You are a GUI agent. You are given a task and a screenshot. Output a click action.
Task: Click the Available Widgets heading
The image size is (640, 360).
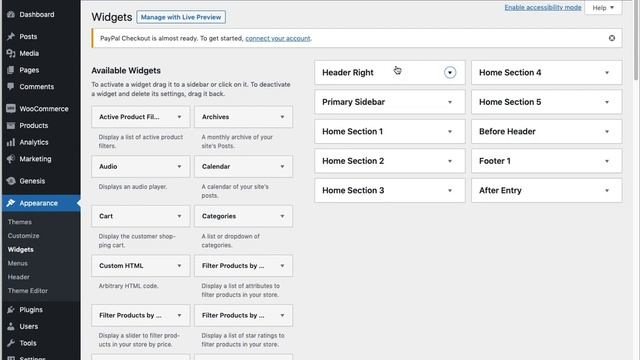126,71
